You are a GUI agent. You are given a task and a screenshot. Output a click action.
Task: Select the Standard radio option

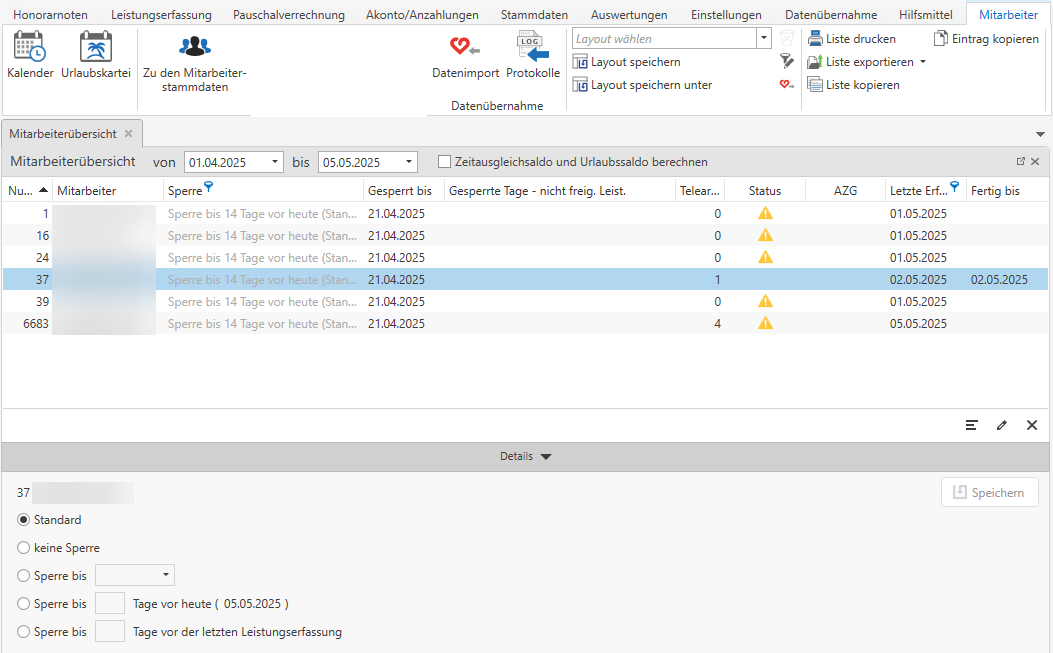(x=24, y=520)
